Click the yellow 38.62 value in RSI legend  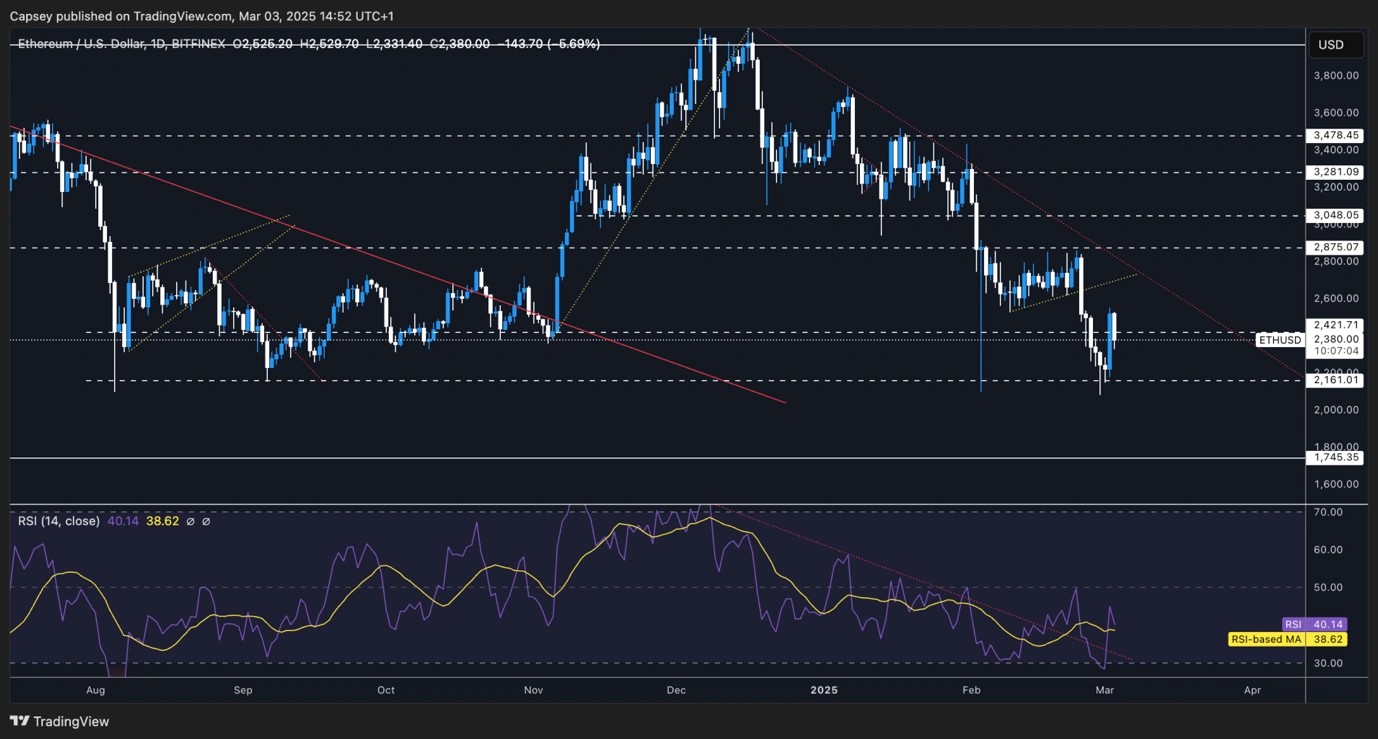tap(162, 521)
